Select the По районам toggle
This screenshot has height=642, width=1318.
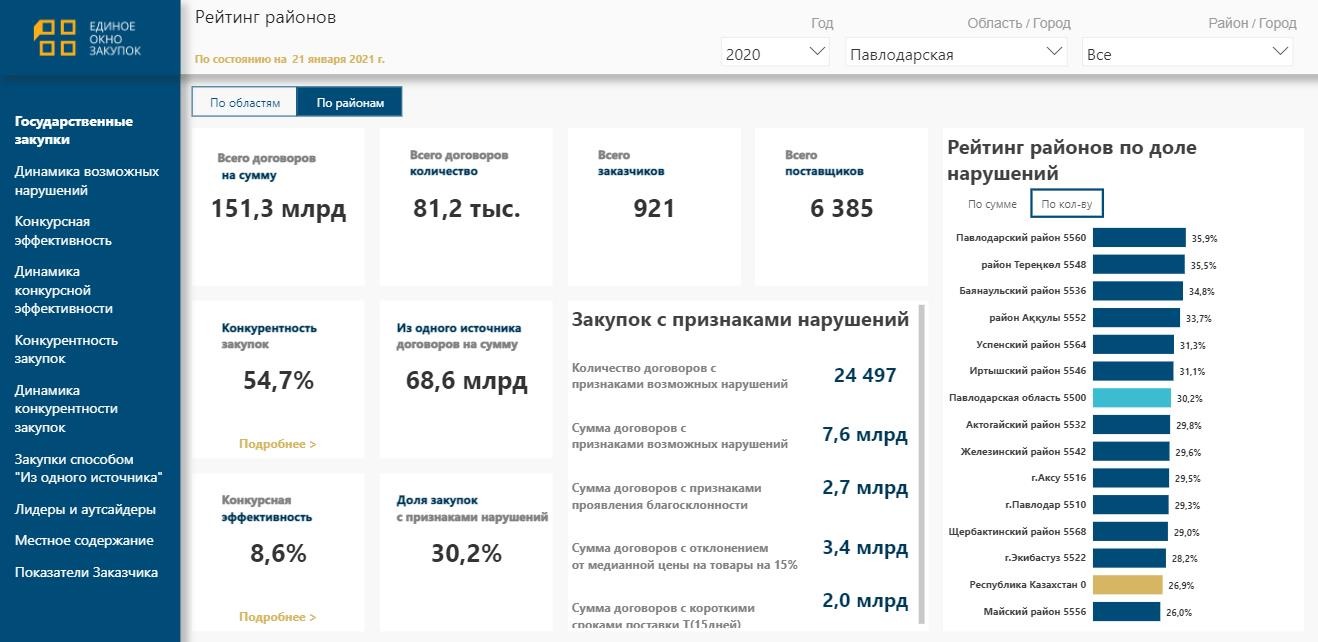(349, 102)
